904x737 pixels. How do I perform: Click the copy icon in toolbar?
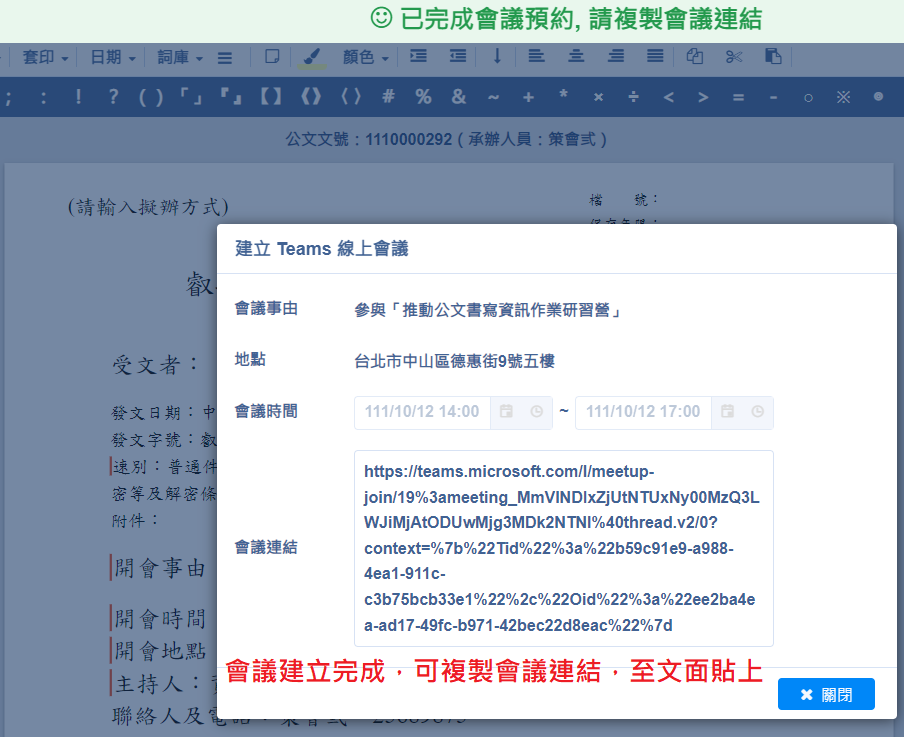click(x=695, y=57)
